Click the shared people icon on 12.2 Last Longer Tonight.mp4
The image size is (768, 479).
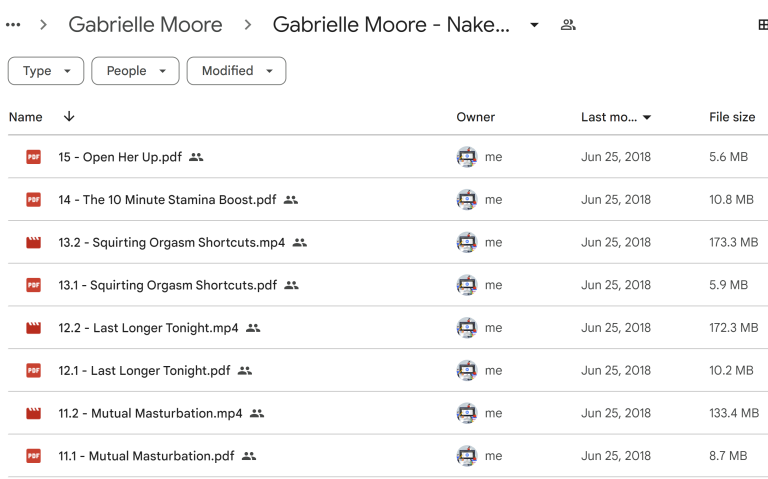253,328
